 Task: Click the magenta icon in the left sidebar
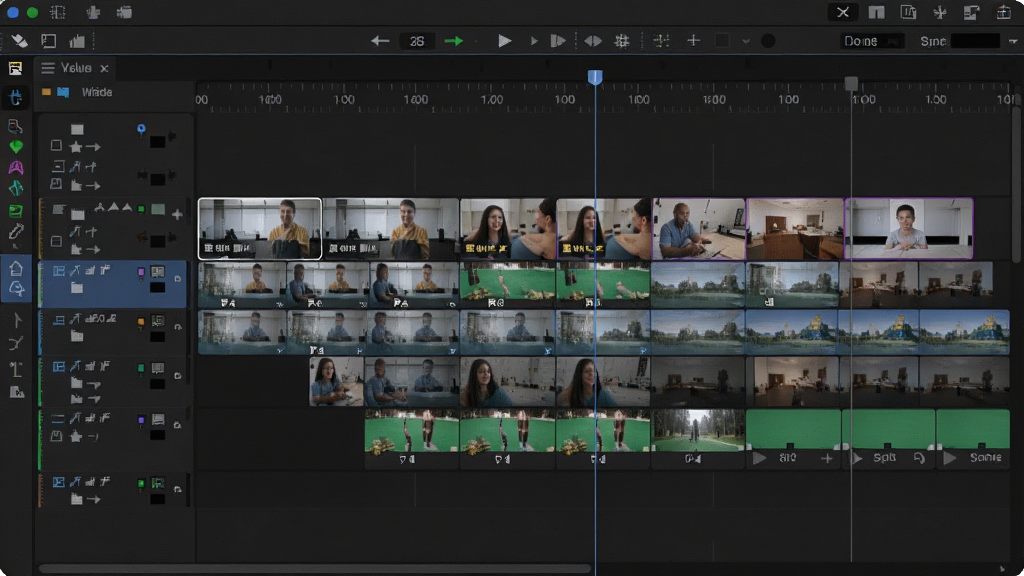click(x=16, y=167)
